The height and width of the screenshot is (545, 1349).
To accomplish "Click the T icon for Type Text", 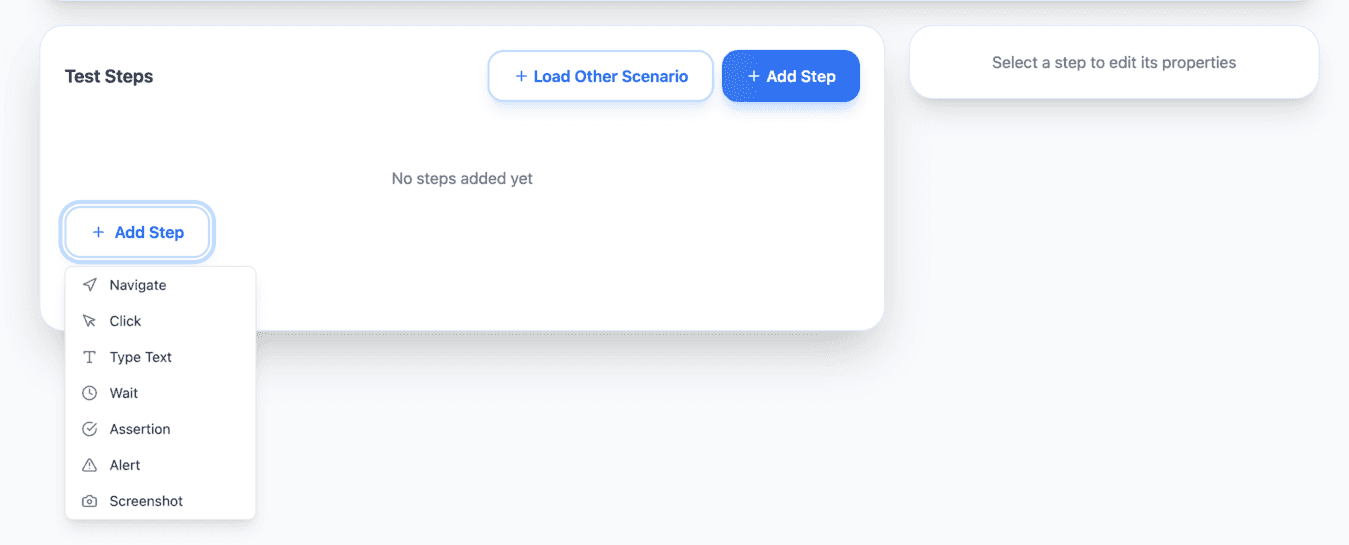I will click(90, 357).
